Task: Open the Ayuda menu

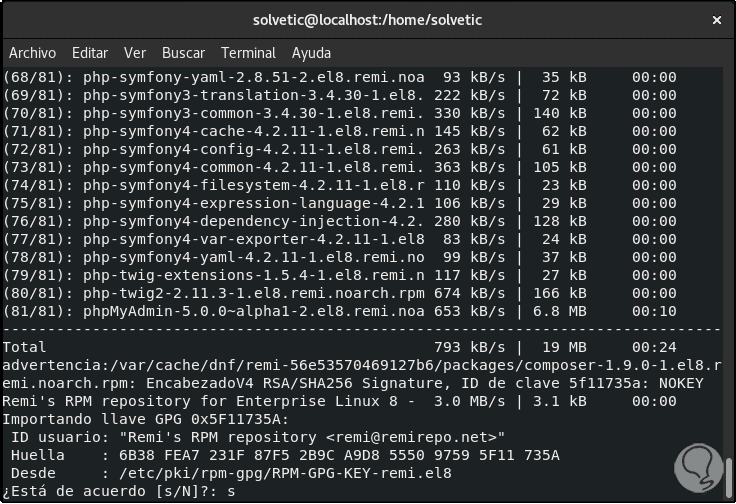Action: tap(311, 53)
